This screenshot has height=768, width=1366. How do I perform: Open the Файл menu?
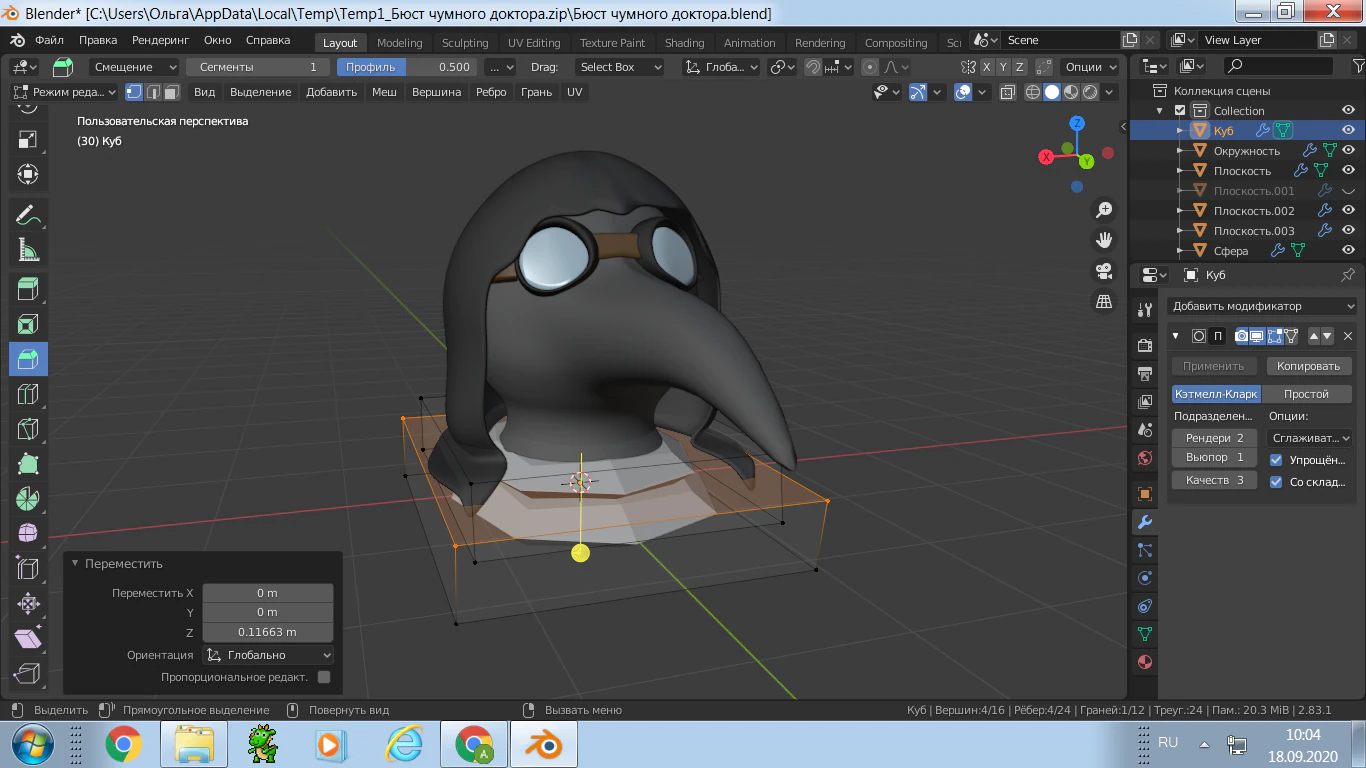(x=49, y=41)
